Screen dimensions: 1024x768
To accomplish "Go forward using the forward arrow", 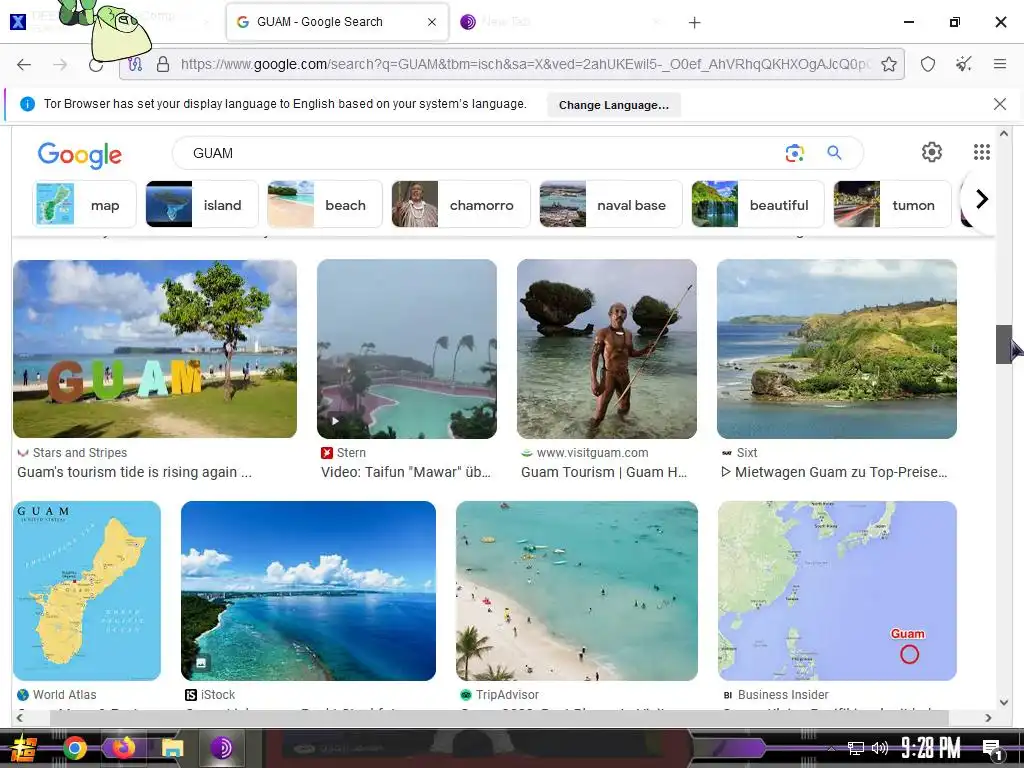I will [60, 64].
